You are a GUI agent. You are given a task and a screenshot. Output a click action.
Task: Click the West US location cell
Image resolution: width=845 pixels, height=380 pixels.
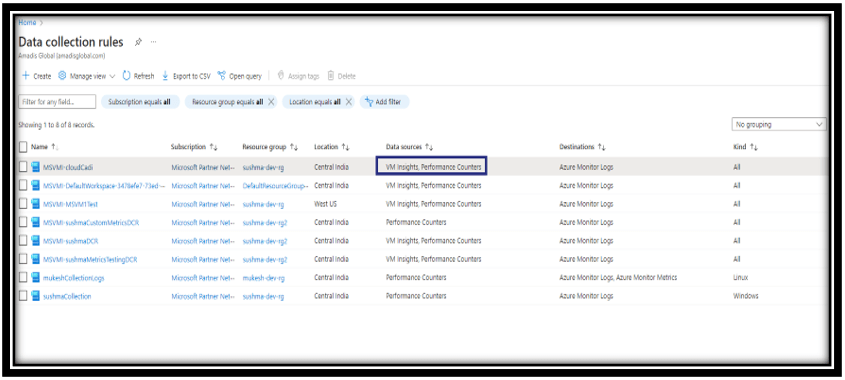[x=326, y=204]
